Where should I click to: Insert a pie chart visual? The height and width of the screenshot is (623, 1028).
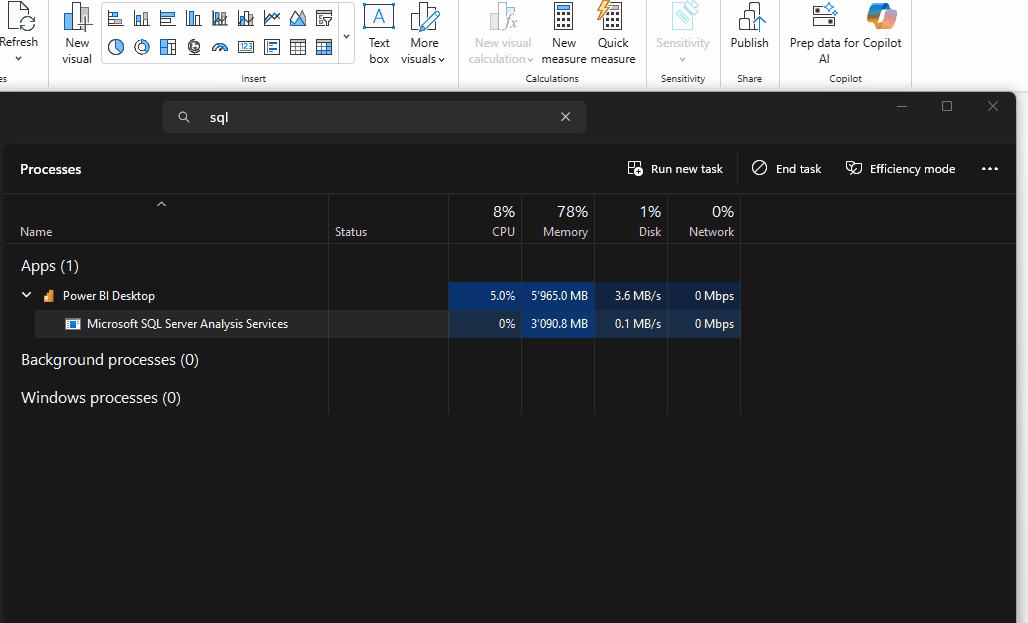(115, 47)
